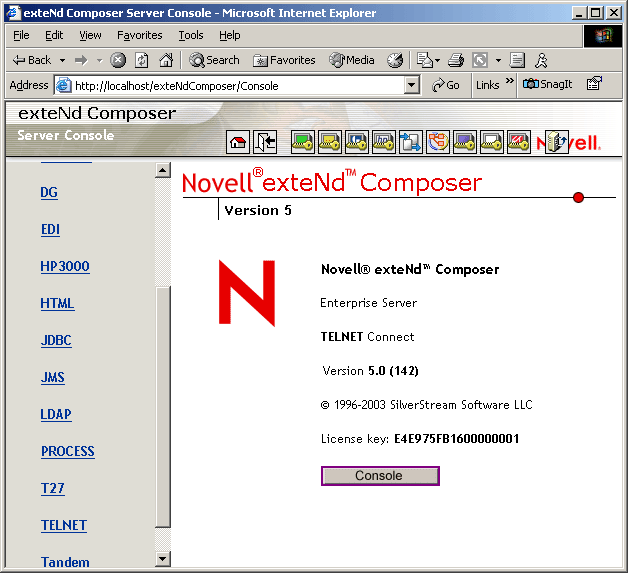
Task: Open the red-screen key license icon
Action: (x=519, y=142)
